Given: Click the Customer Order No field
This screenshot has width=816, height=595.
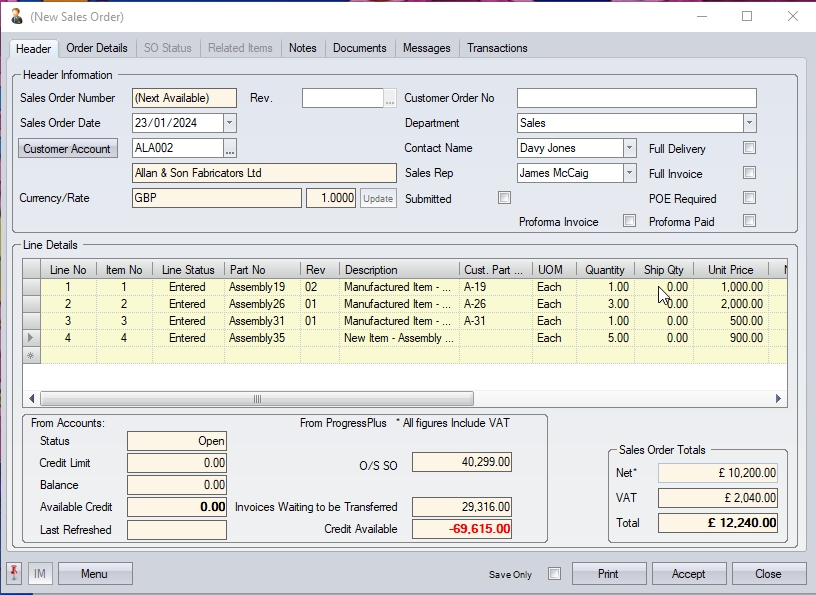Looking at the screenshot, I should (x=636, y=98).
